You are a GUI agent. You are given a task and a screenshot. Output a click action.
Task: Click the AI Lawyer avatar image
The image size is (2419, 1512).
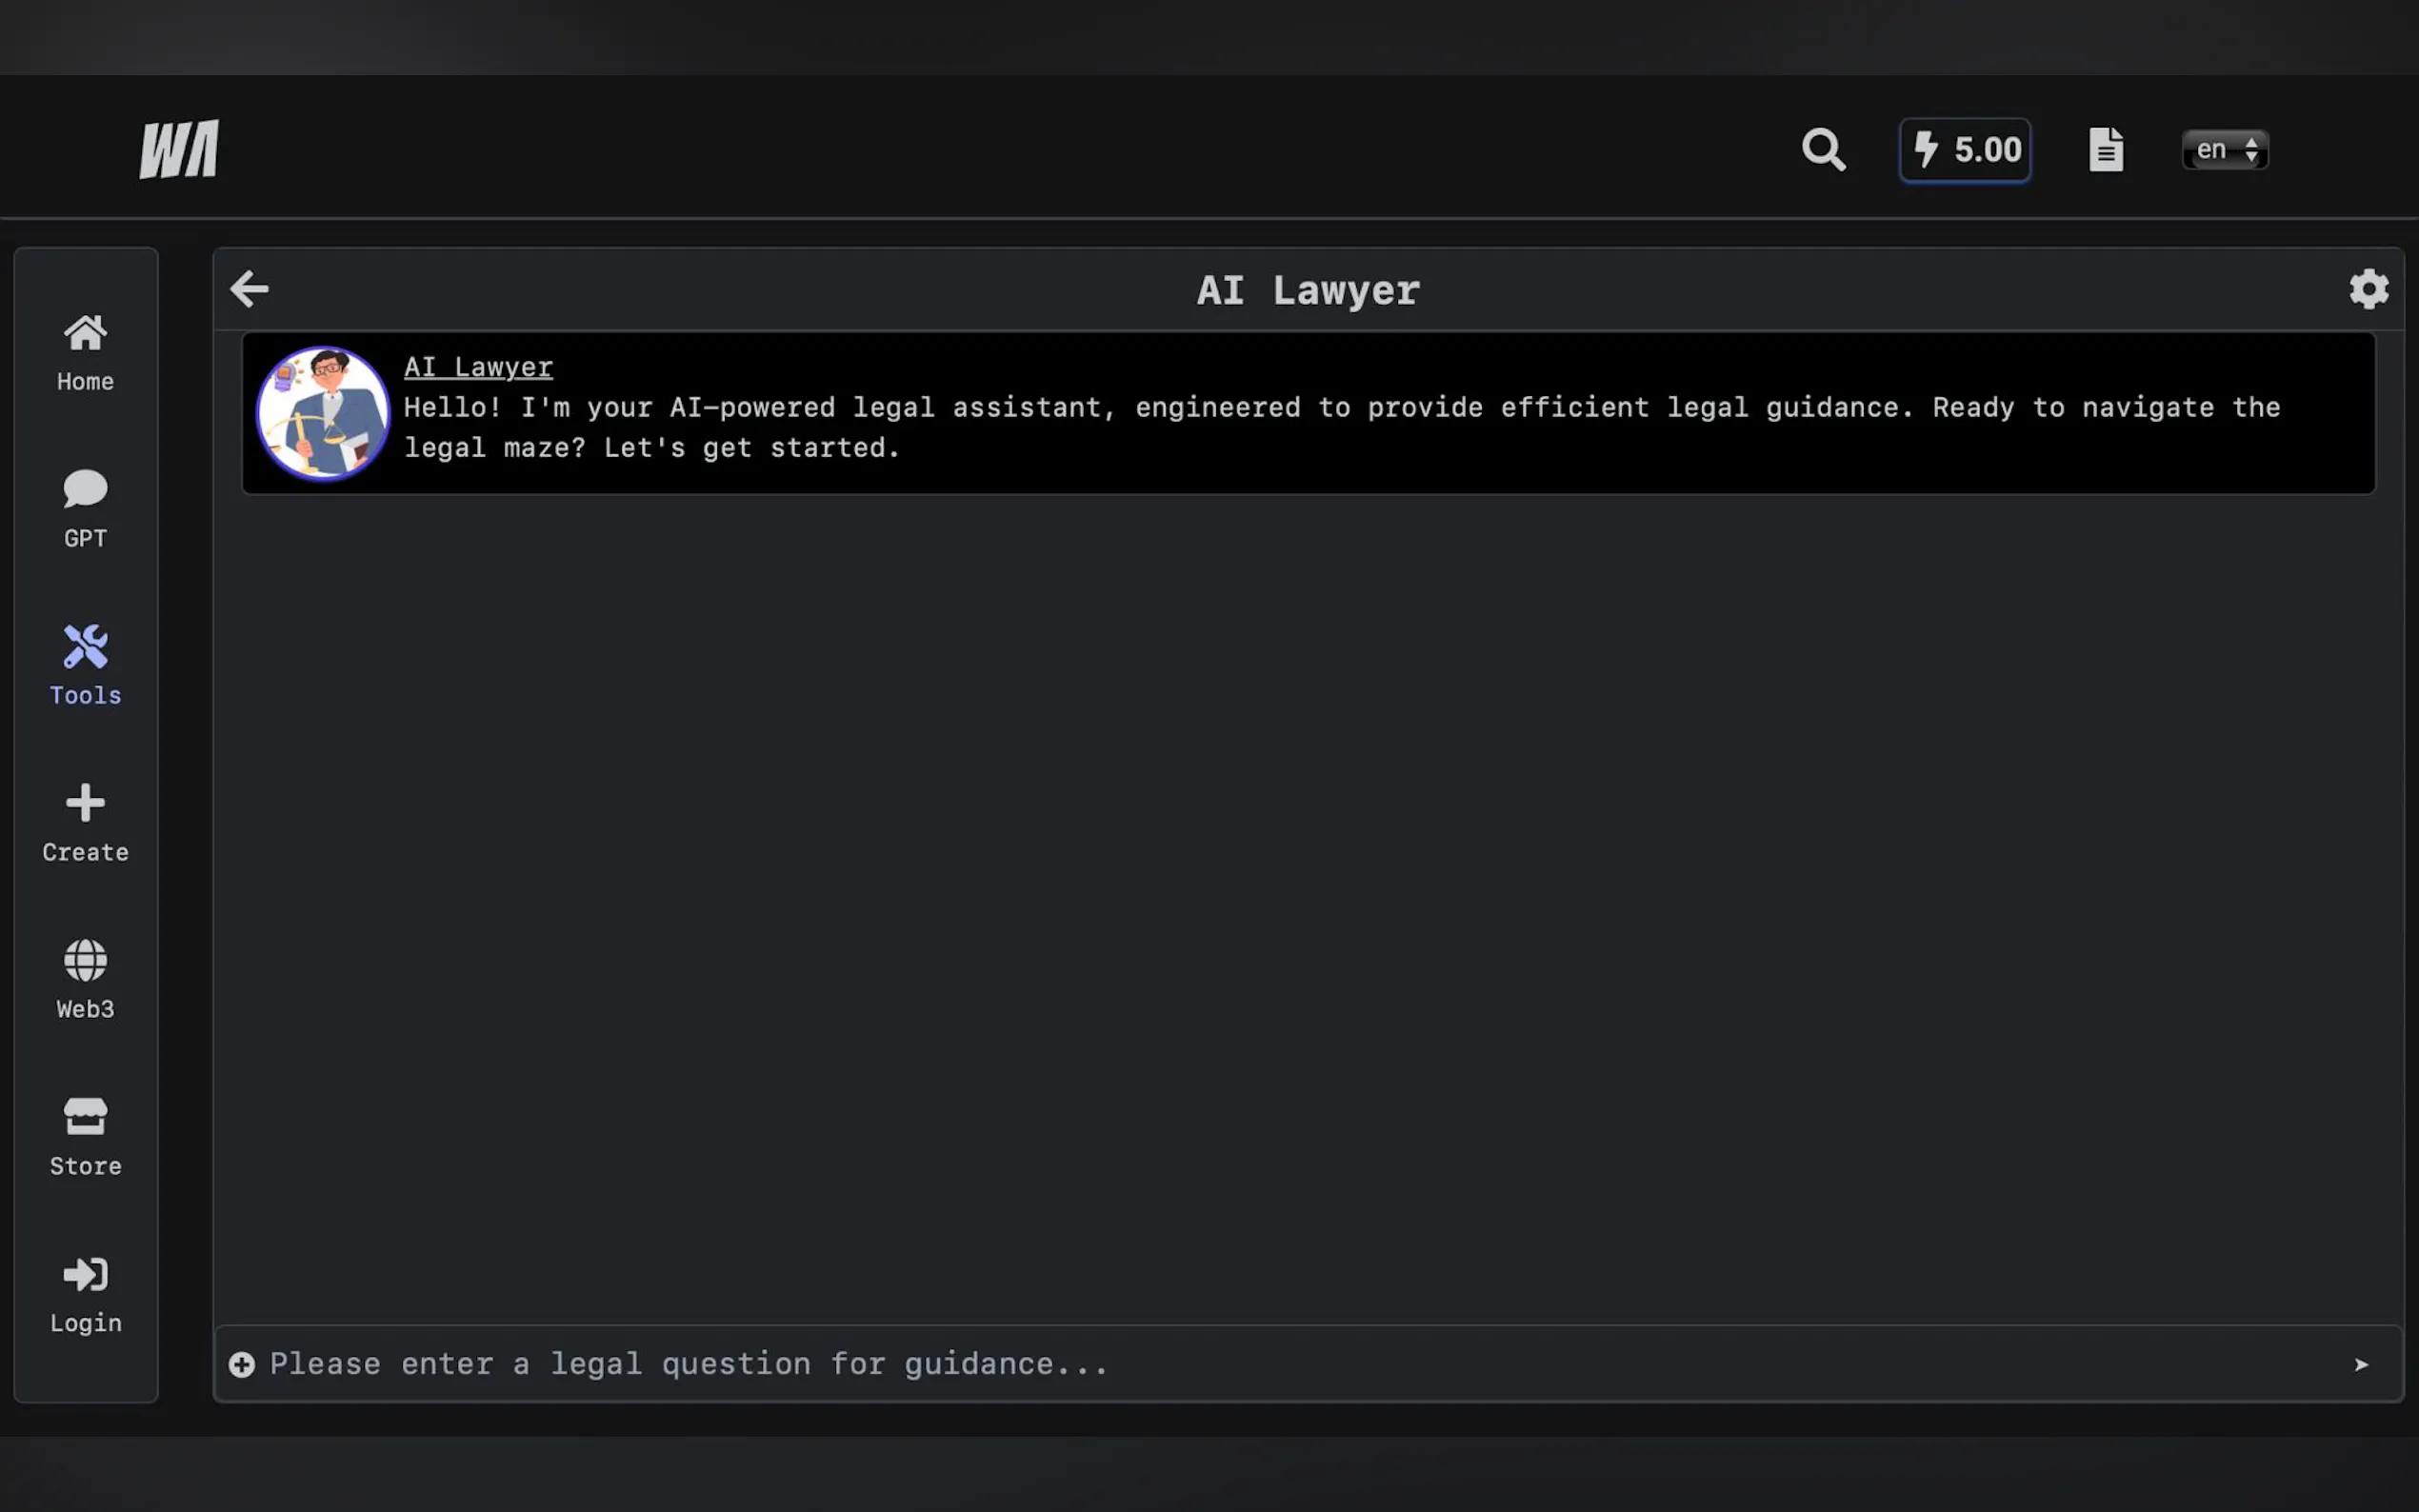[323, 413]
